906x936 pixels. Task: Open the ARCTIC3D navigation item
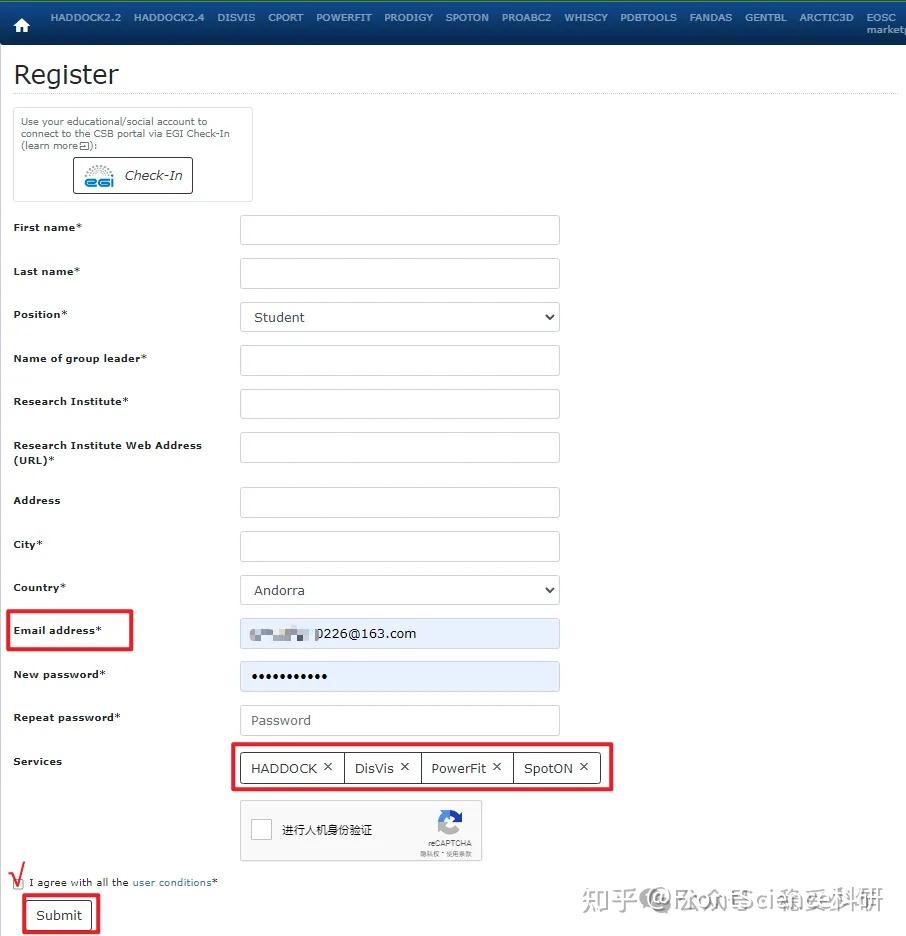(826, 17)
